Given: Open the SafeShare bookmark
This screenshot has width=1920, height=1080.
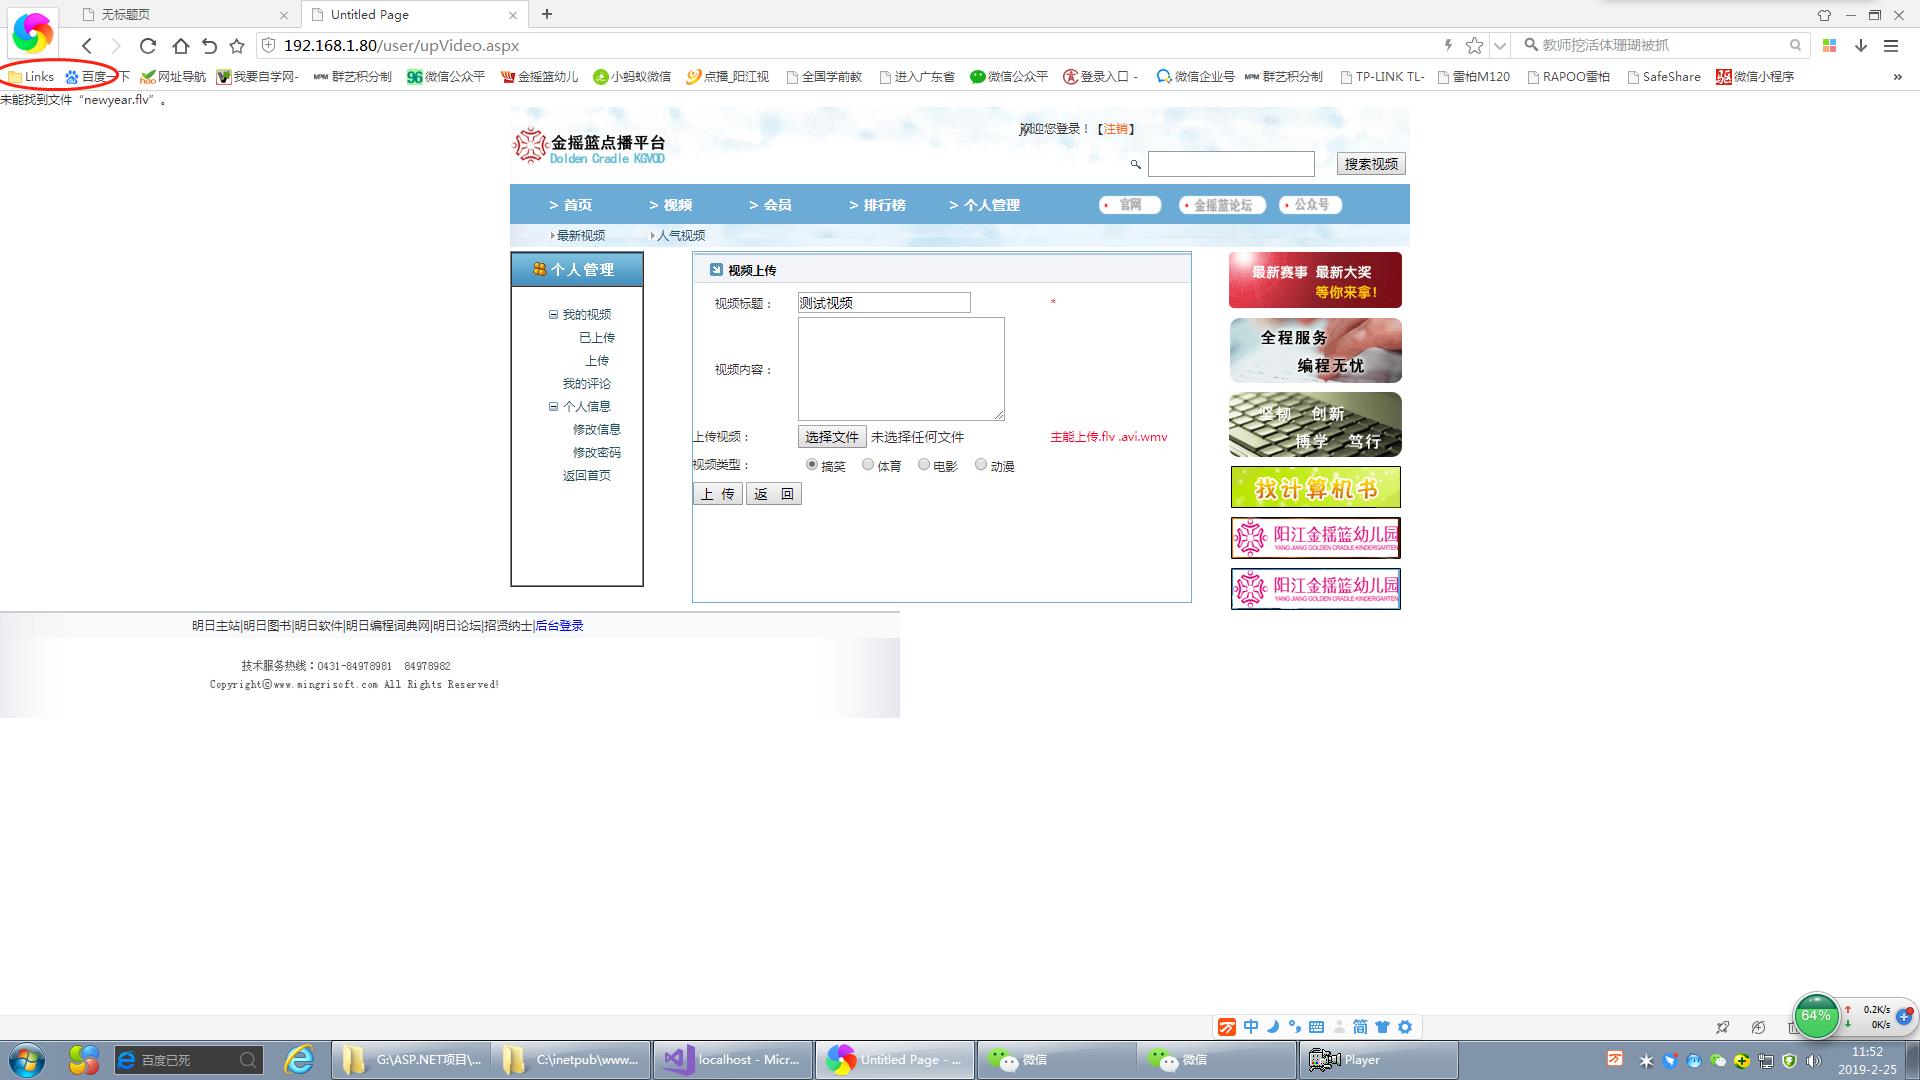Looking at the screenshot, I should tap(1664, 76).
